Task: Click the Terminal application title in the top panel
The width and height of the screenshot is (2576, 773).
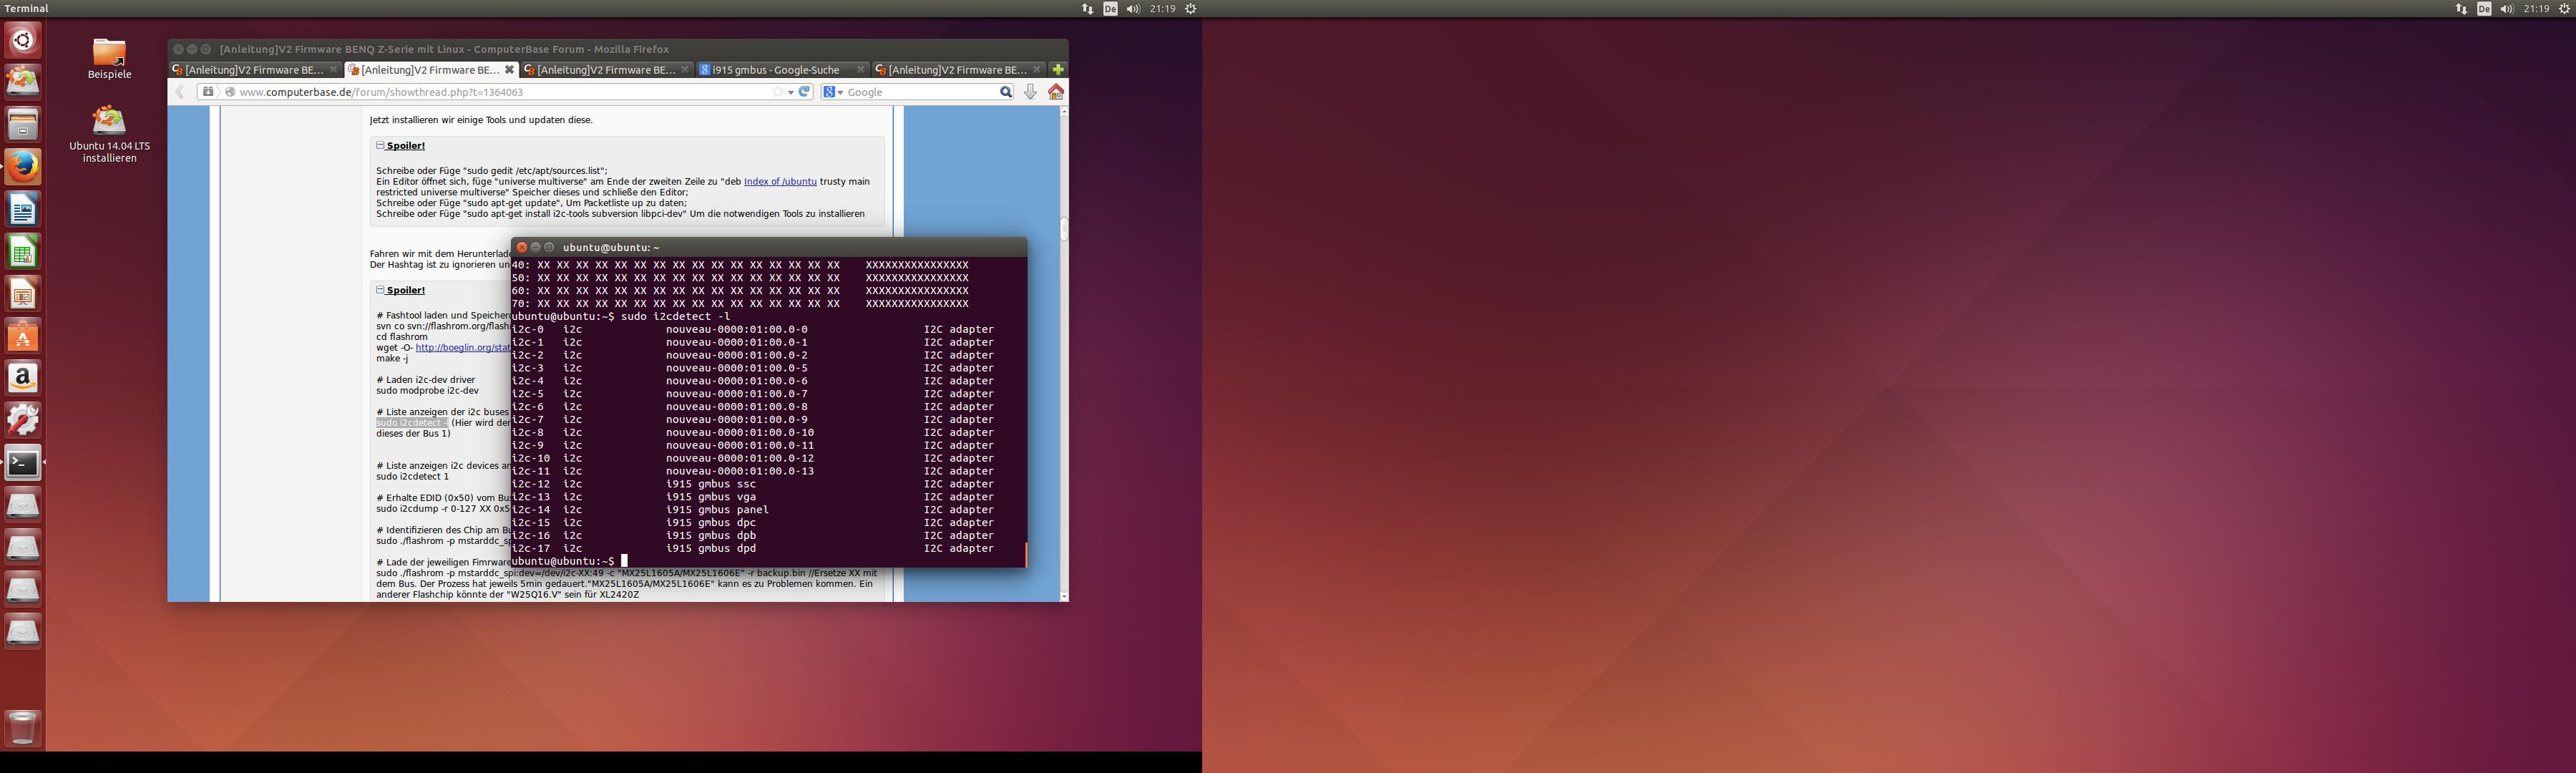Action: [26, 9]
